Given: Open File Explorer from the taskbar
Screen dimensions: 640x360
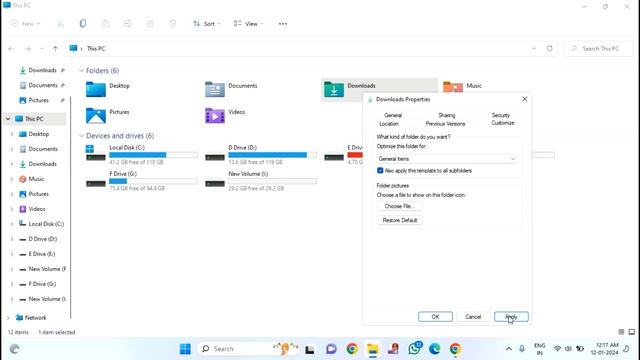Looking at the screenshot, I should pos(372,349).
